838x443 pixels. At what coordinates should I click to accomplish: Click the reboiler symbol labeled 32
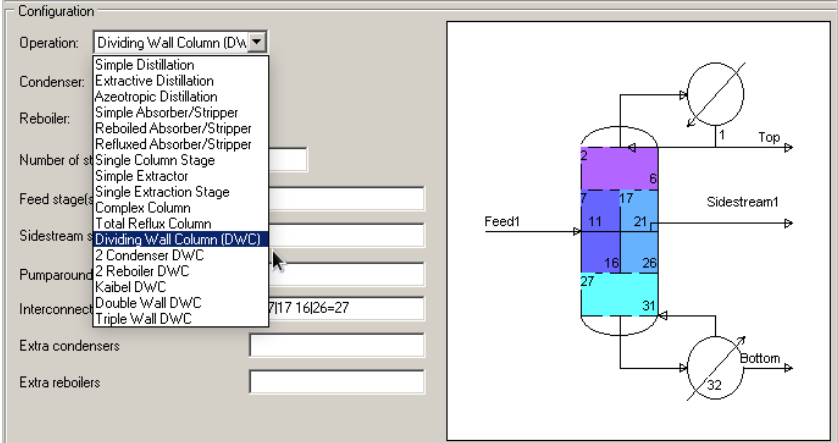[715, 363]
